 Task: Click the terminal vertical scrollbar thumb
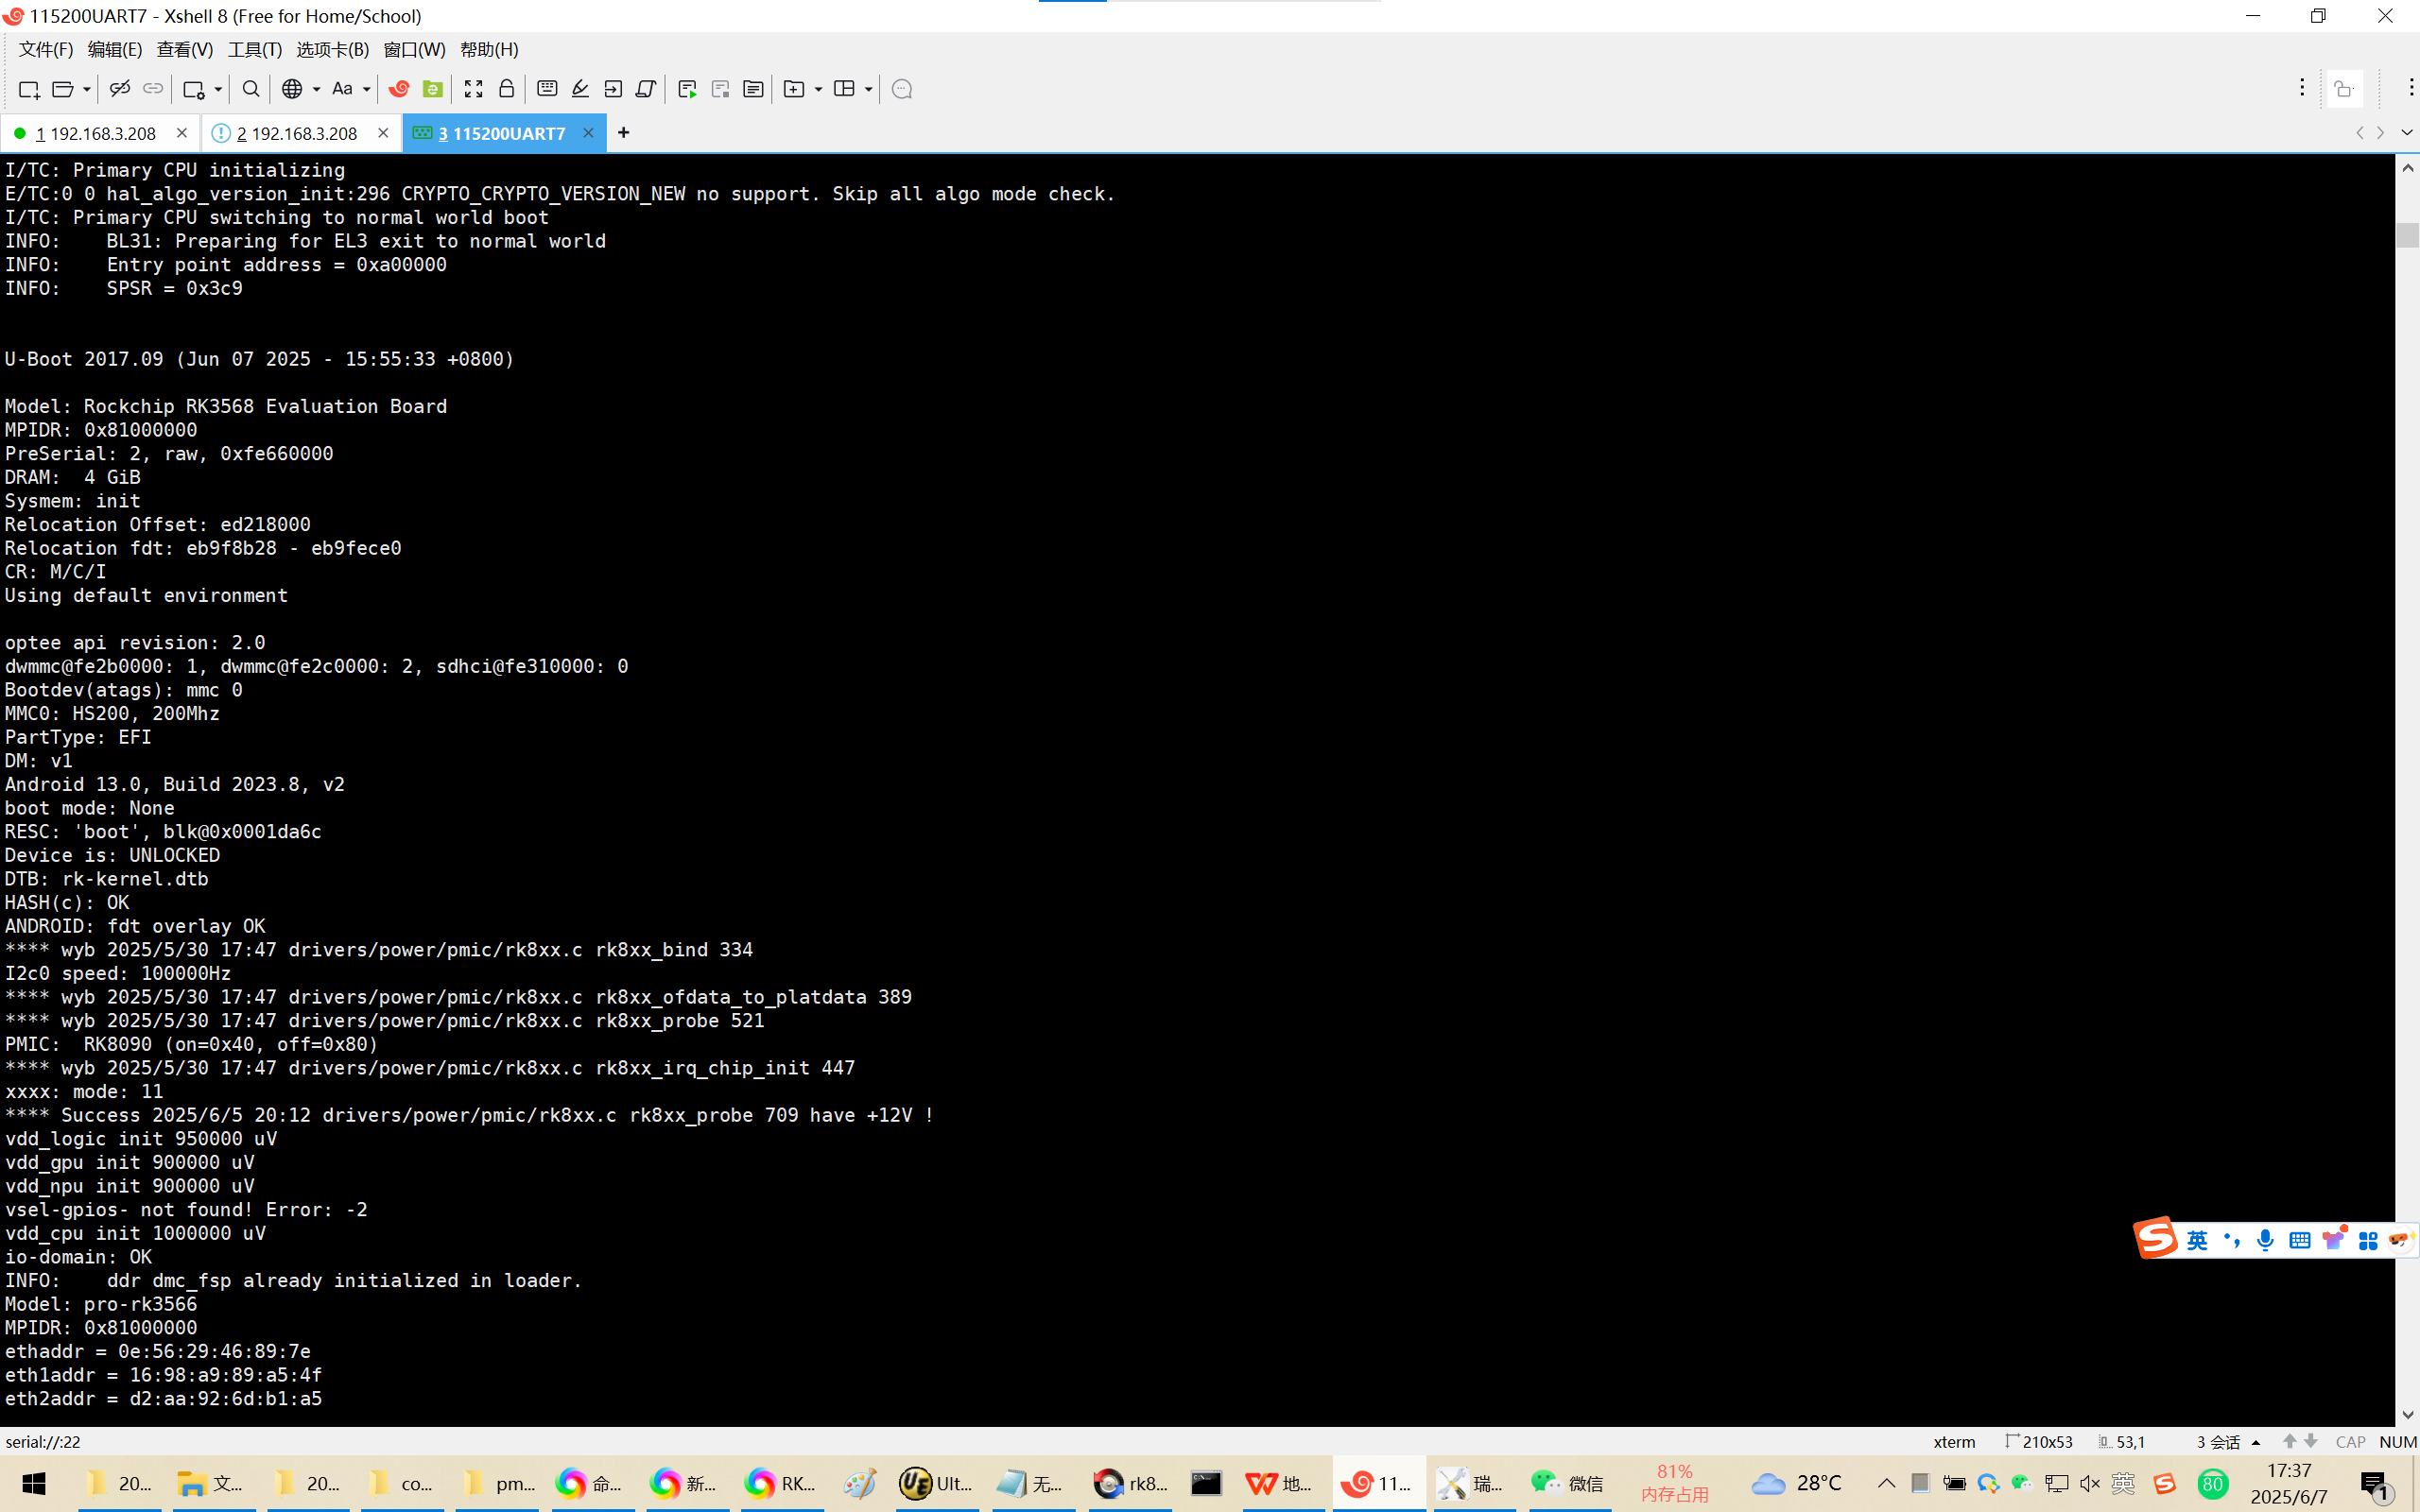(2407, 235)
